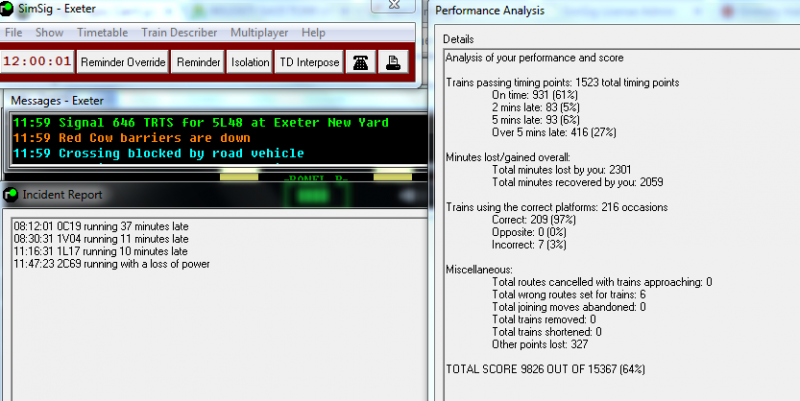
Task: Click the Incident Report window icon
Action: [10, 194]
